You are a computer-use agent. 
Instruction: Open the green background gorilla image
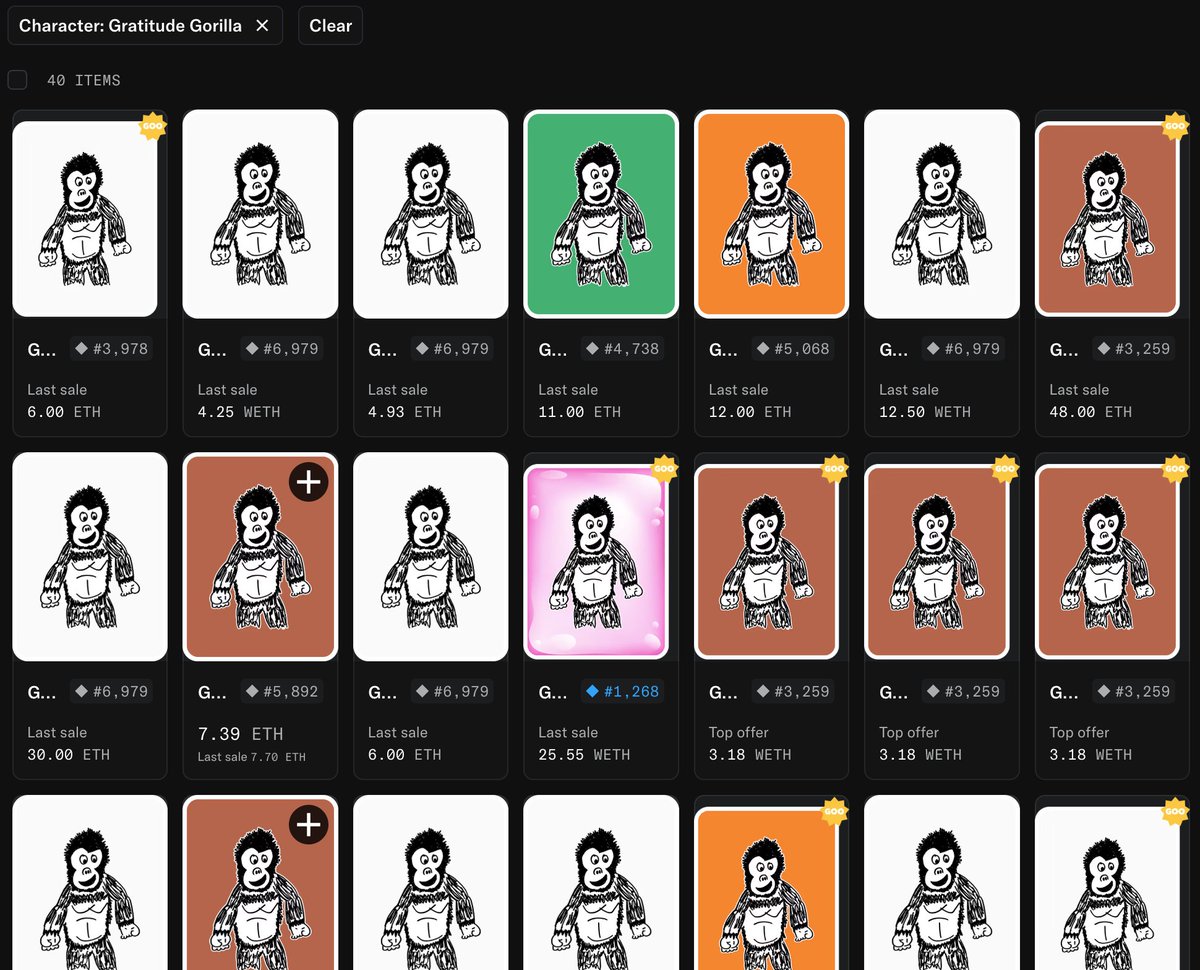coord(601,214)
